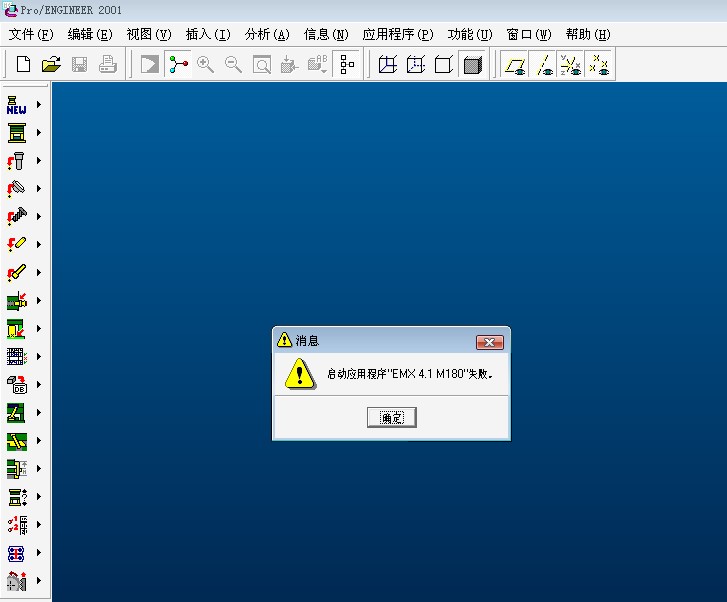Select Wireframe display mode
This screenshot has width=727, height=602.
pos(388,64)
